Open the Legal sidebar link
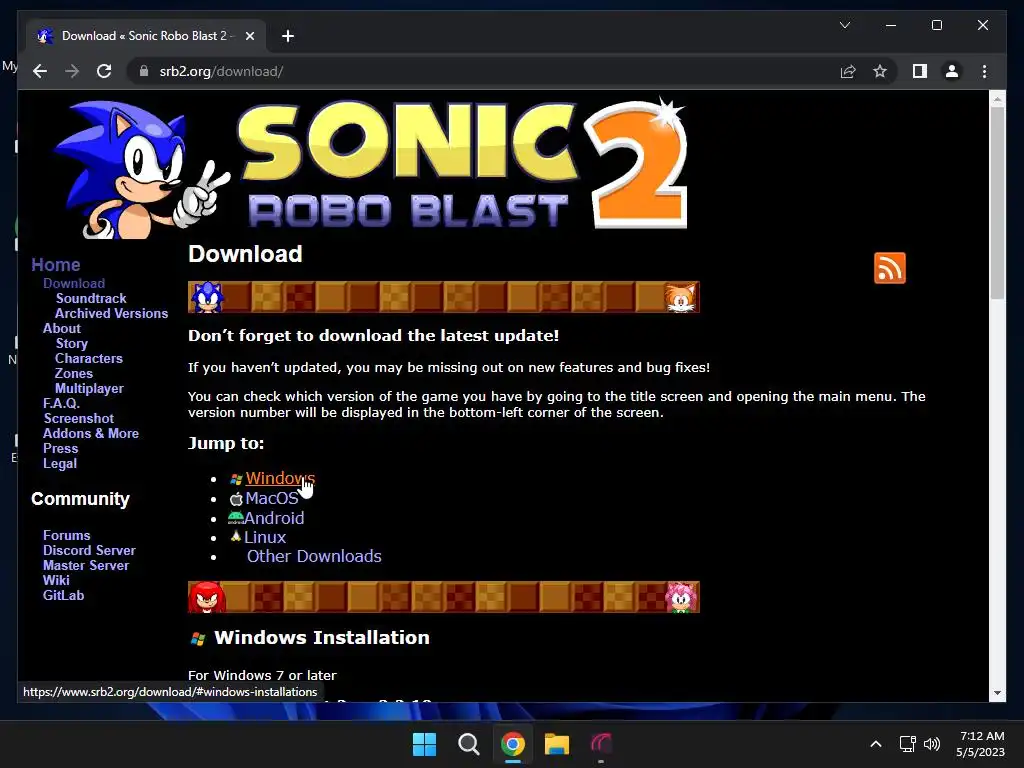The height and width of the screenshot is (768, 1024). click(59, 464)
